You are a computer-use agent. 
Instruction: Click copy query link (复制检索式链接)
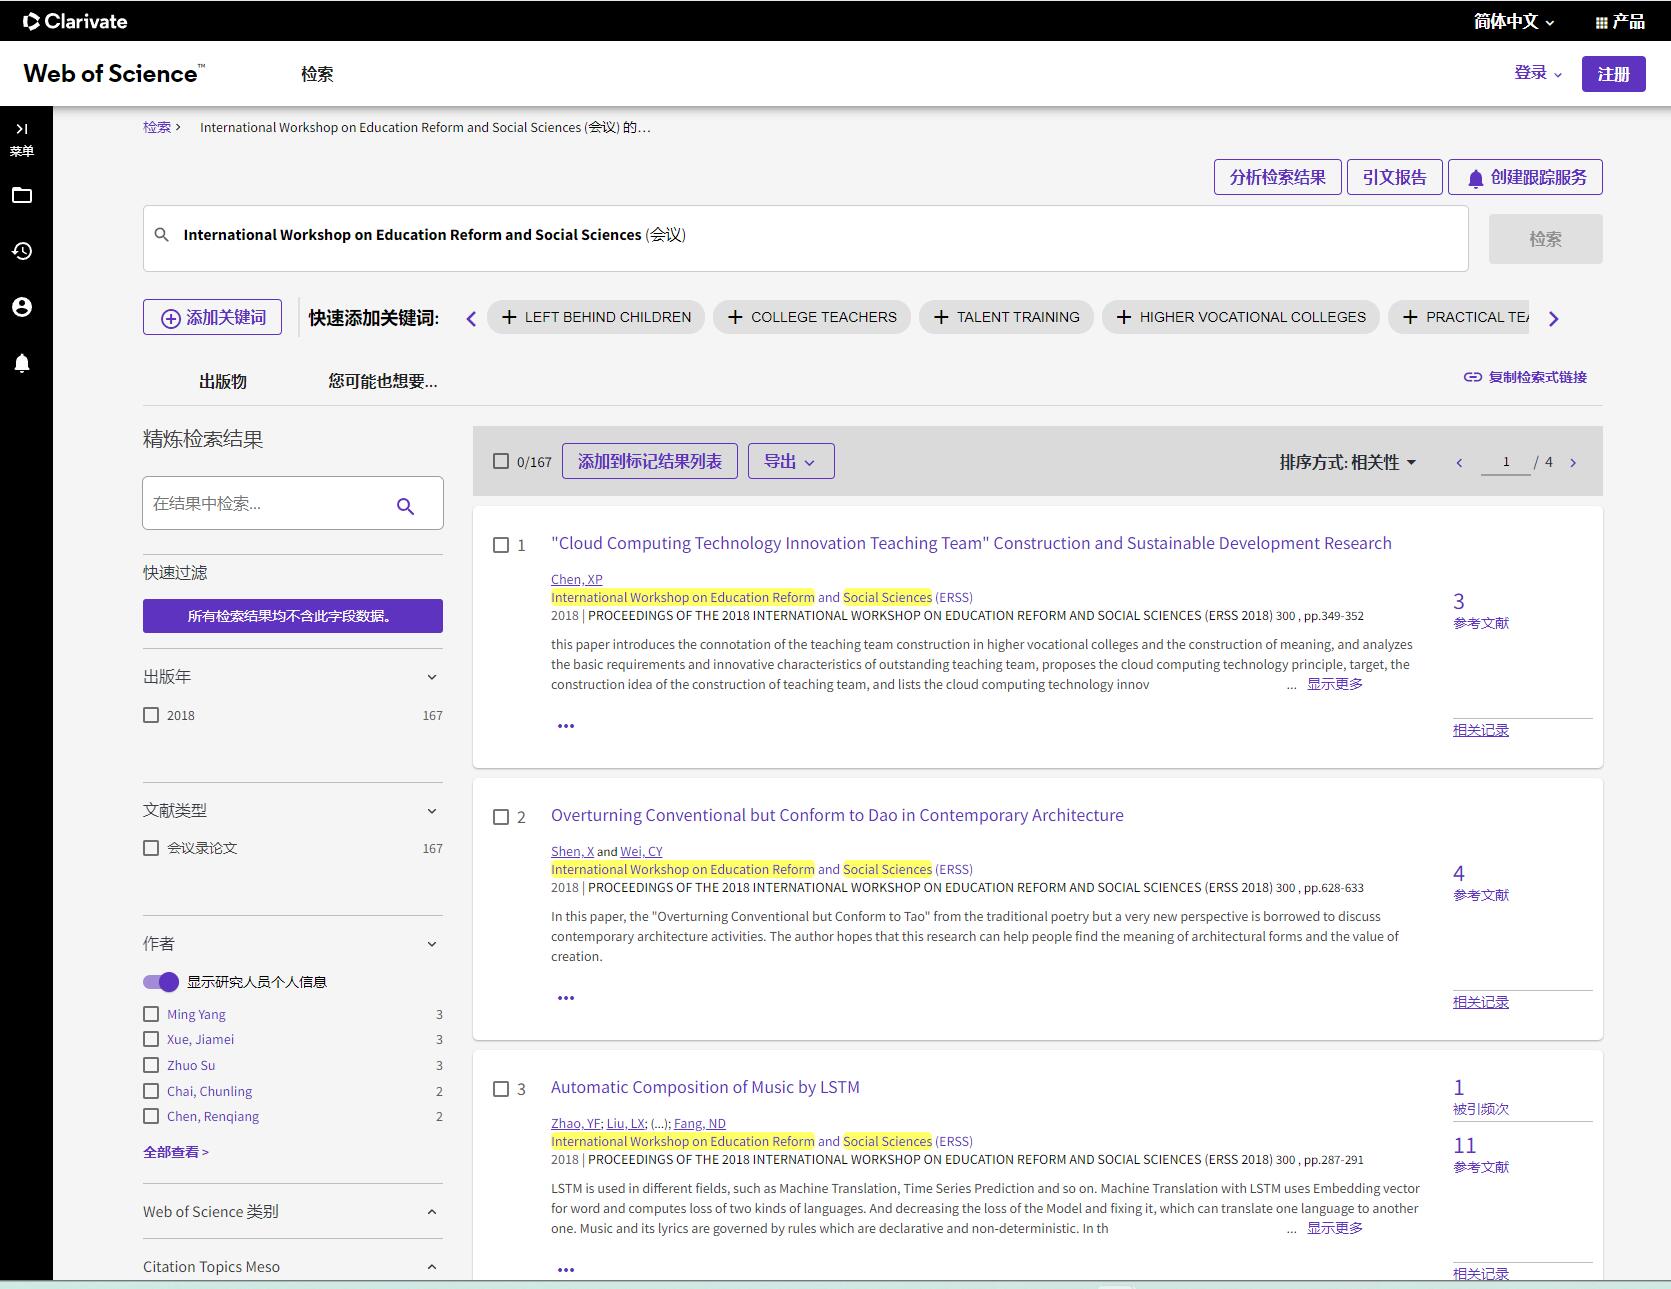(1525, 377)
